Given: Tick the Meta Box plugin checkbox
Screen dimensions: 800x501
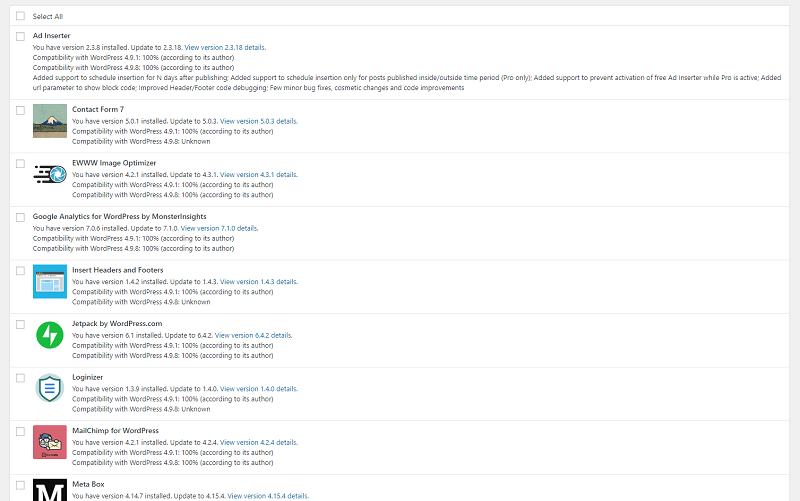Looking at the screenshot, I should click(x=20, y=485).
